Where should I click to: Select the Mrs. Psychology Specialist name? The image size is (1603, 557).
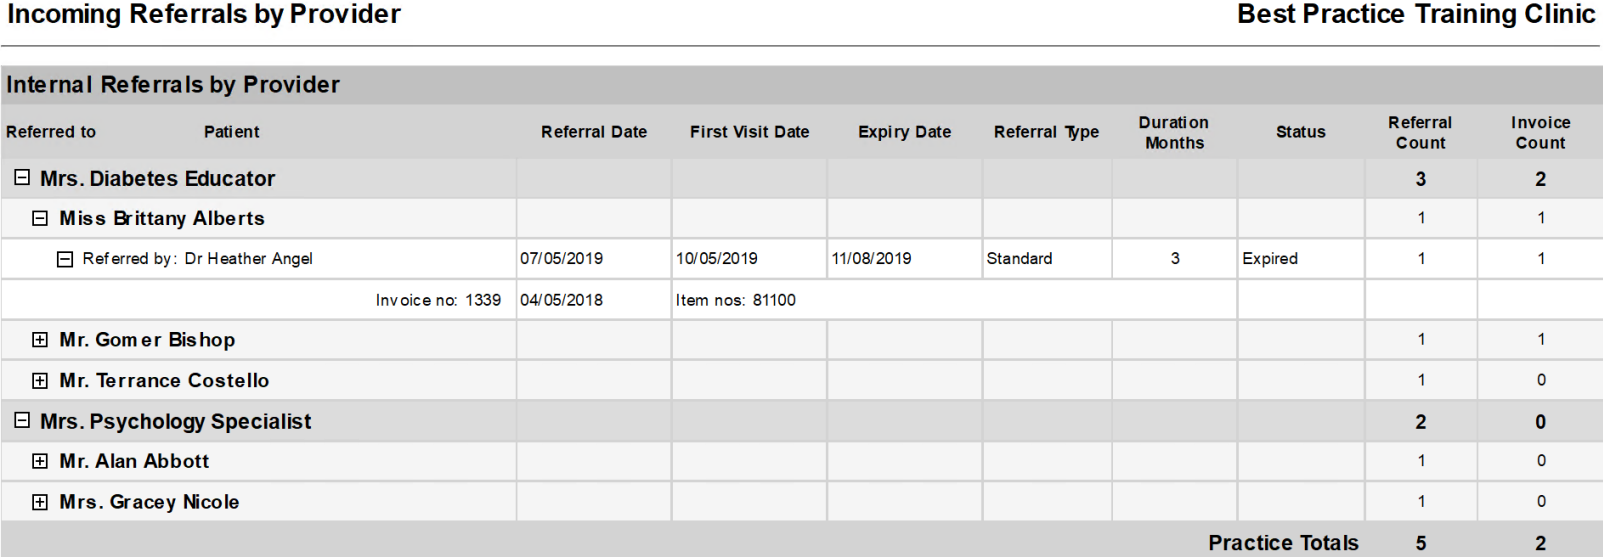(175, 422)
